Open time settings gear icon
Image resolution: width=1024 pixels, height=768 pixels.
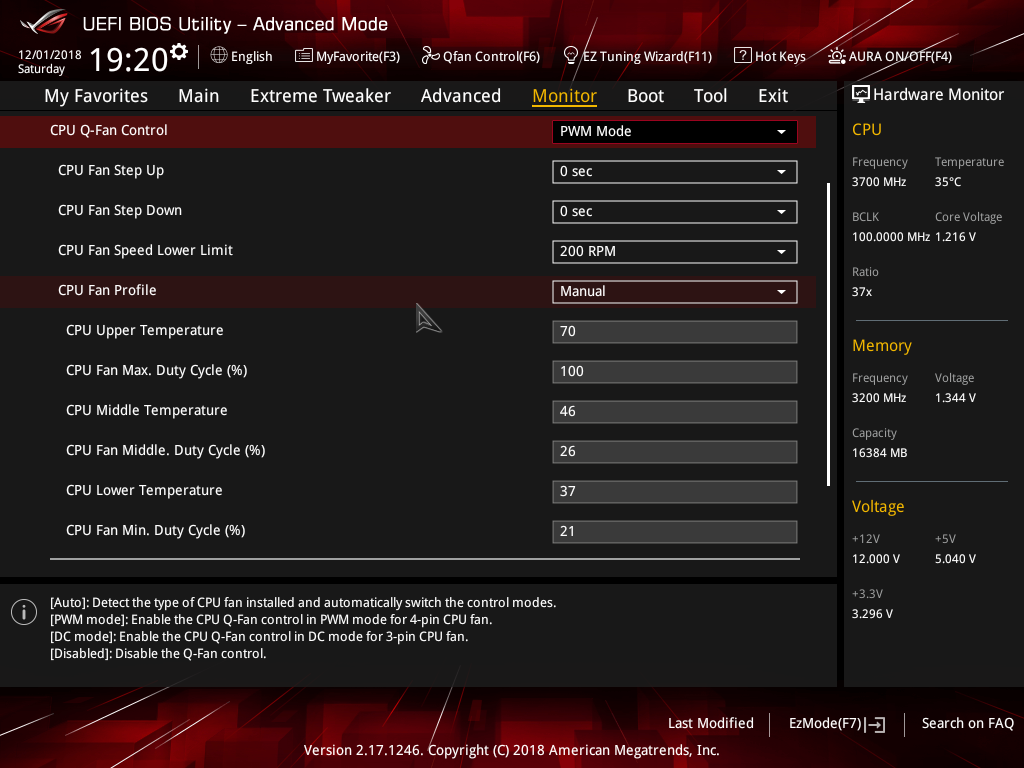(179, 52)
